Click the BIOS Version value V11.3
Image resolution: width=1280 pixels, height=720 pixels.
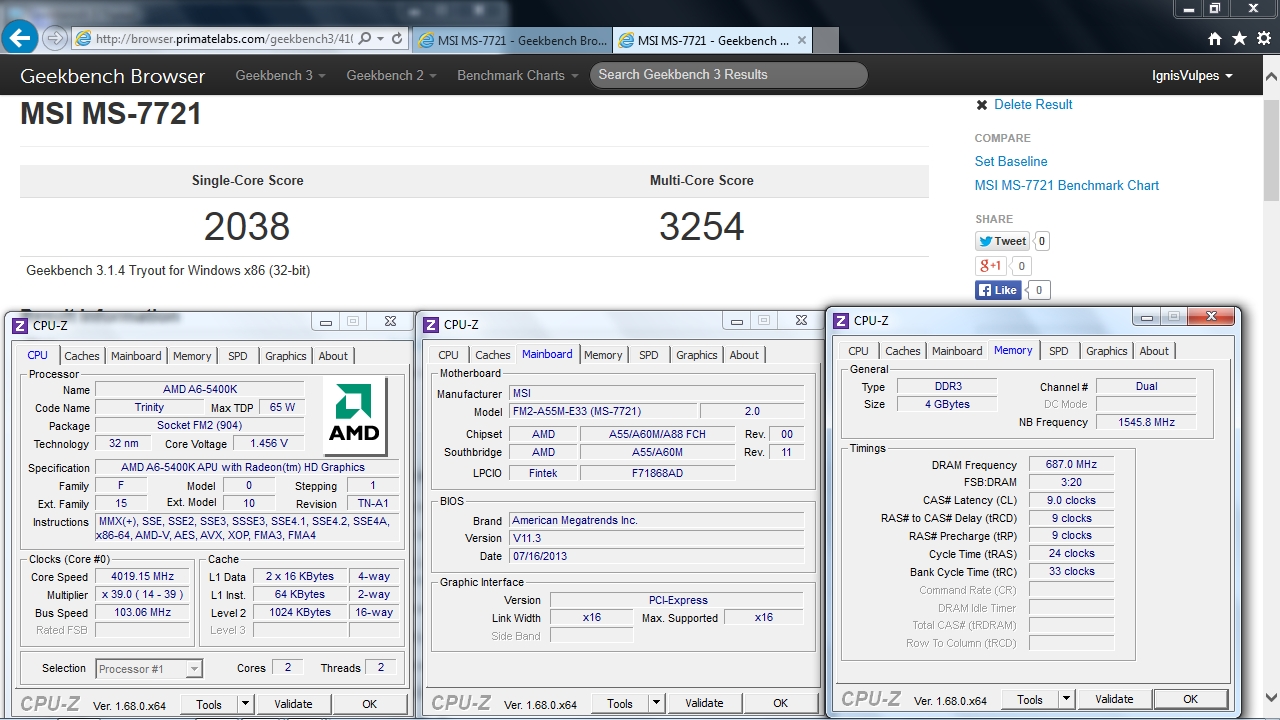point(656,538)
